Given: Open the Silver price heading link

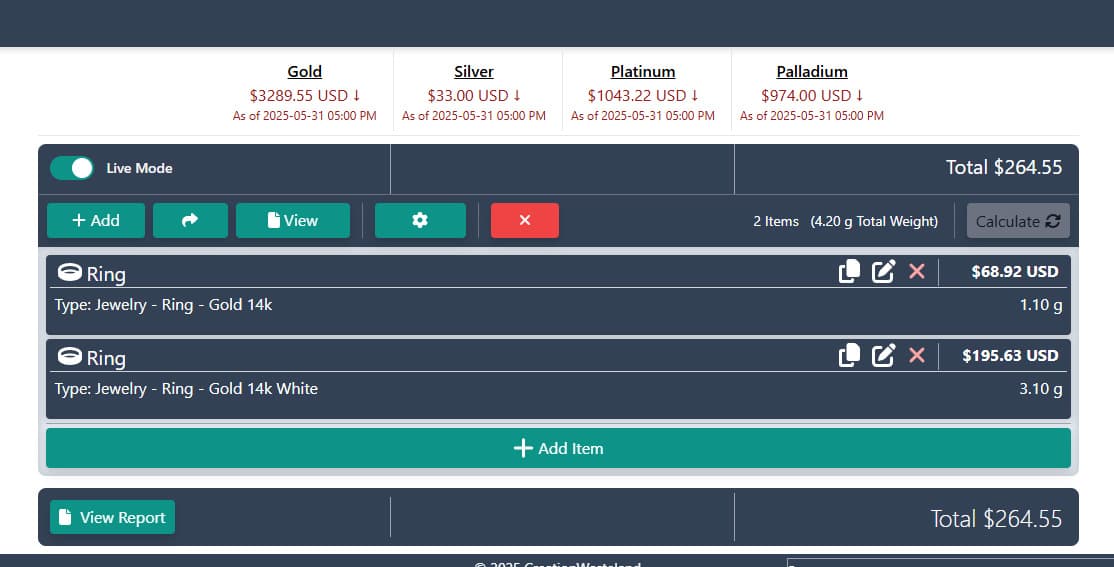Looking at the screenshot, I should 474,72.
